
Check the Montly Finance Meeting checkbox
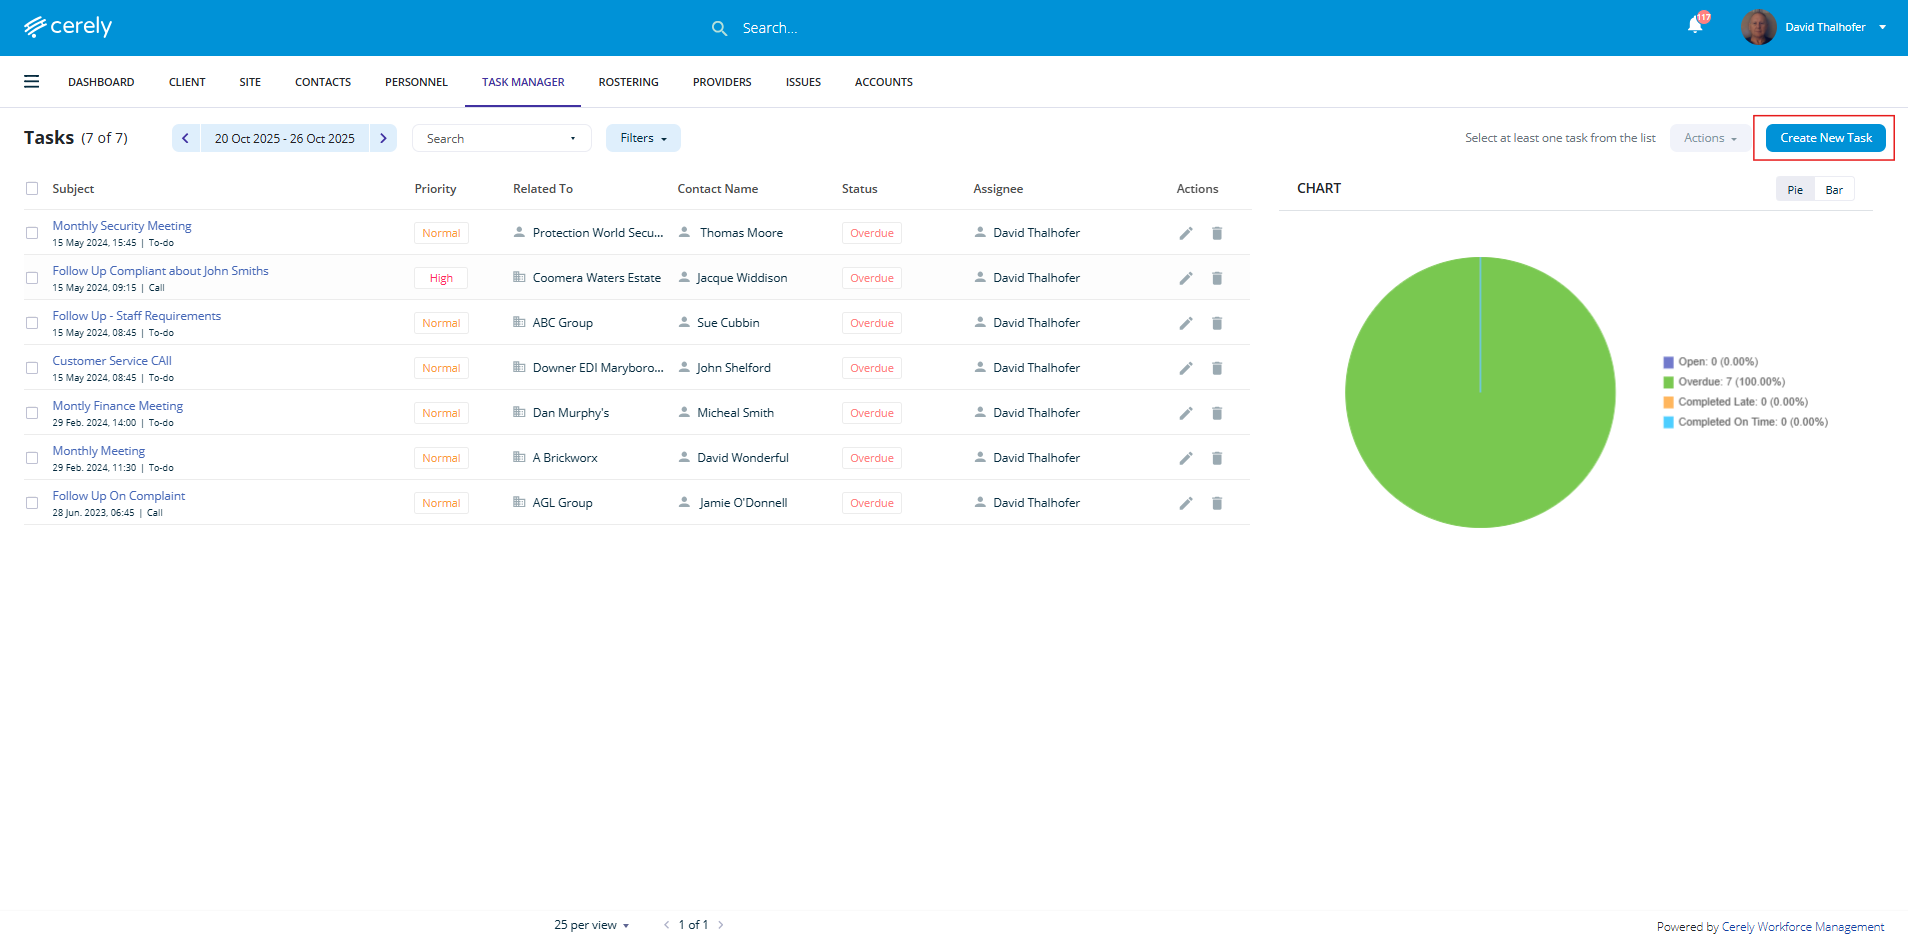(x=32, y=413)
